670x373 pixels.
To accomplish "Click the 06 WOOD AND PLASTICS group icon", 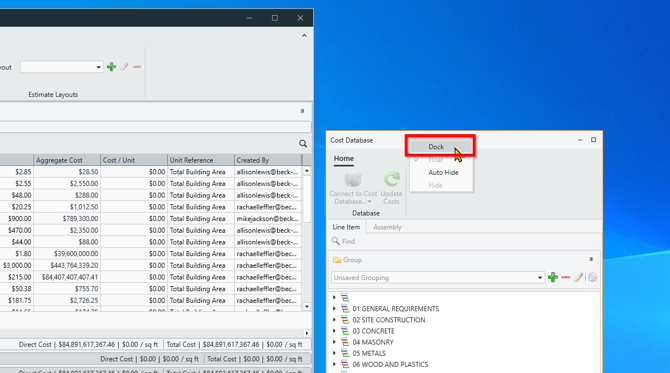I will pyautogui.click(x=345, y=364).
